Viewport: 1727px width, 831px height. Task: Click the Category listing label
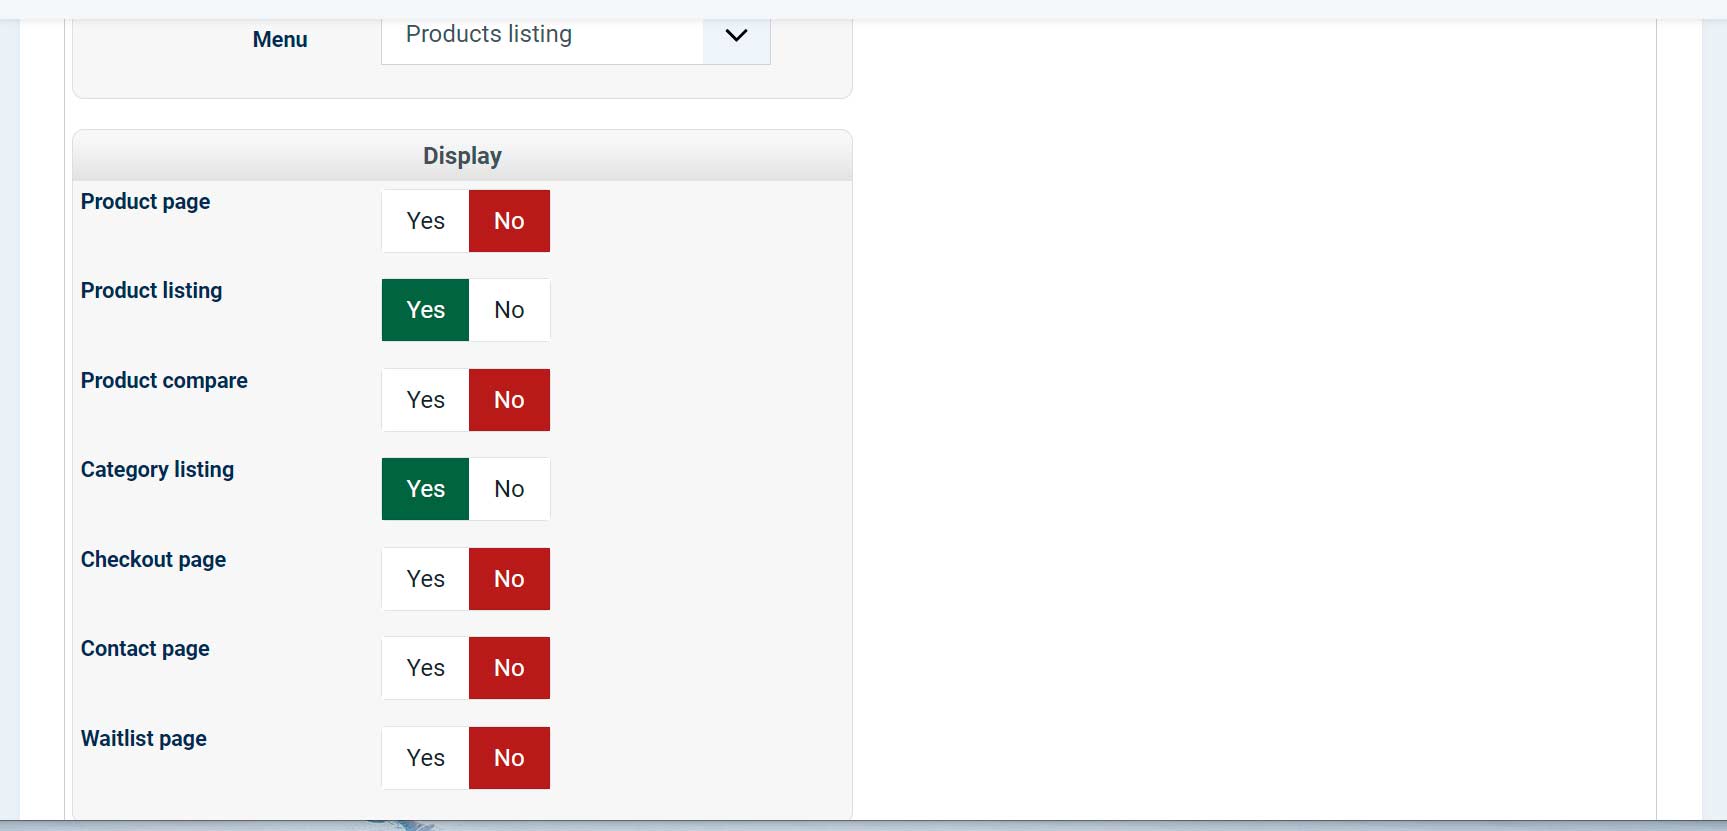point(157,470)
